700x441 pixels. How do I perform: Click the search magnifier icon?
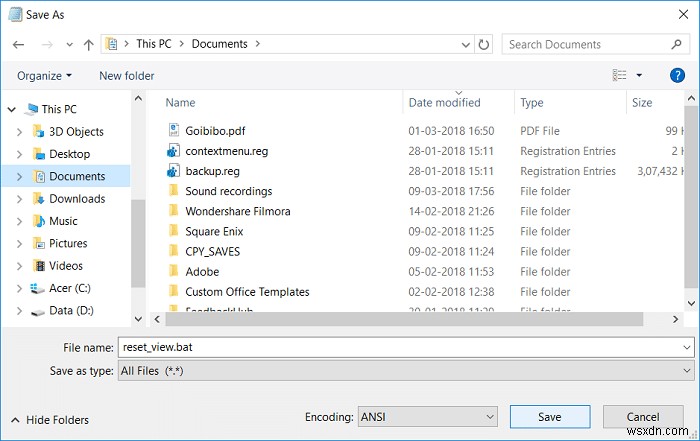point(677,44)
